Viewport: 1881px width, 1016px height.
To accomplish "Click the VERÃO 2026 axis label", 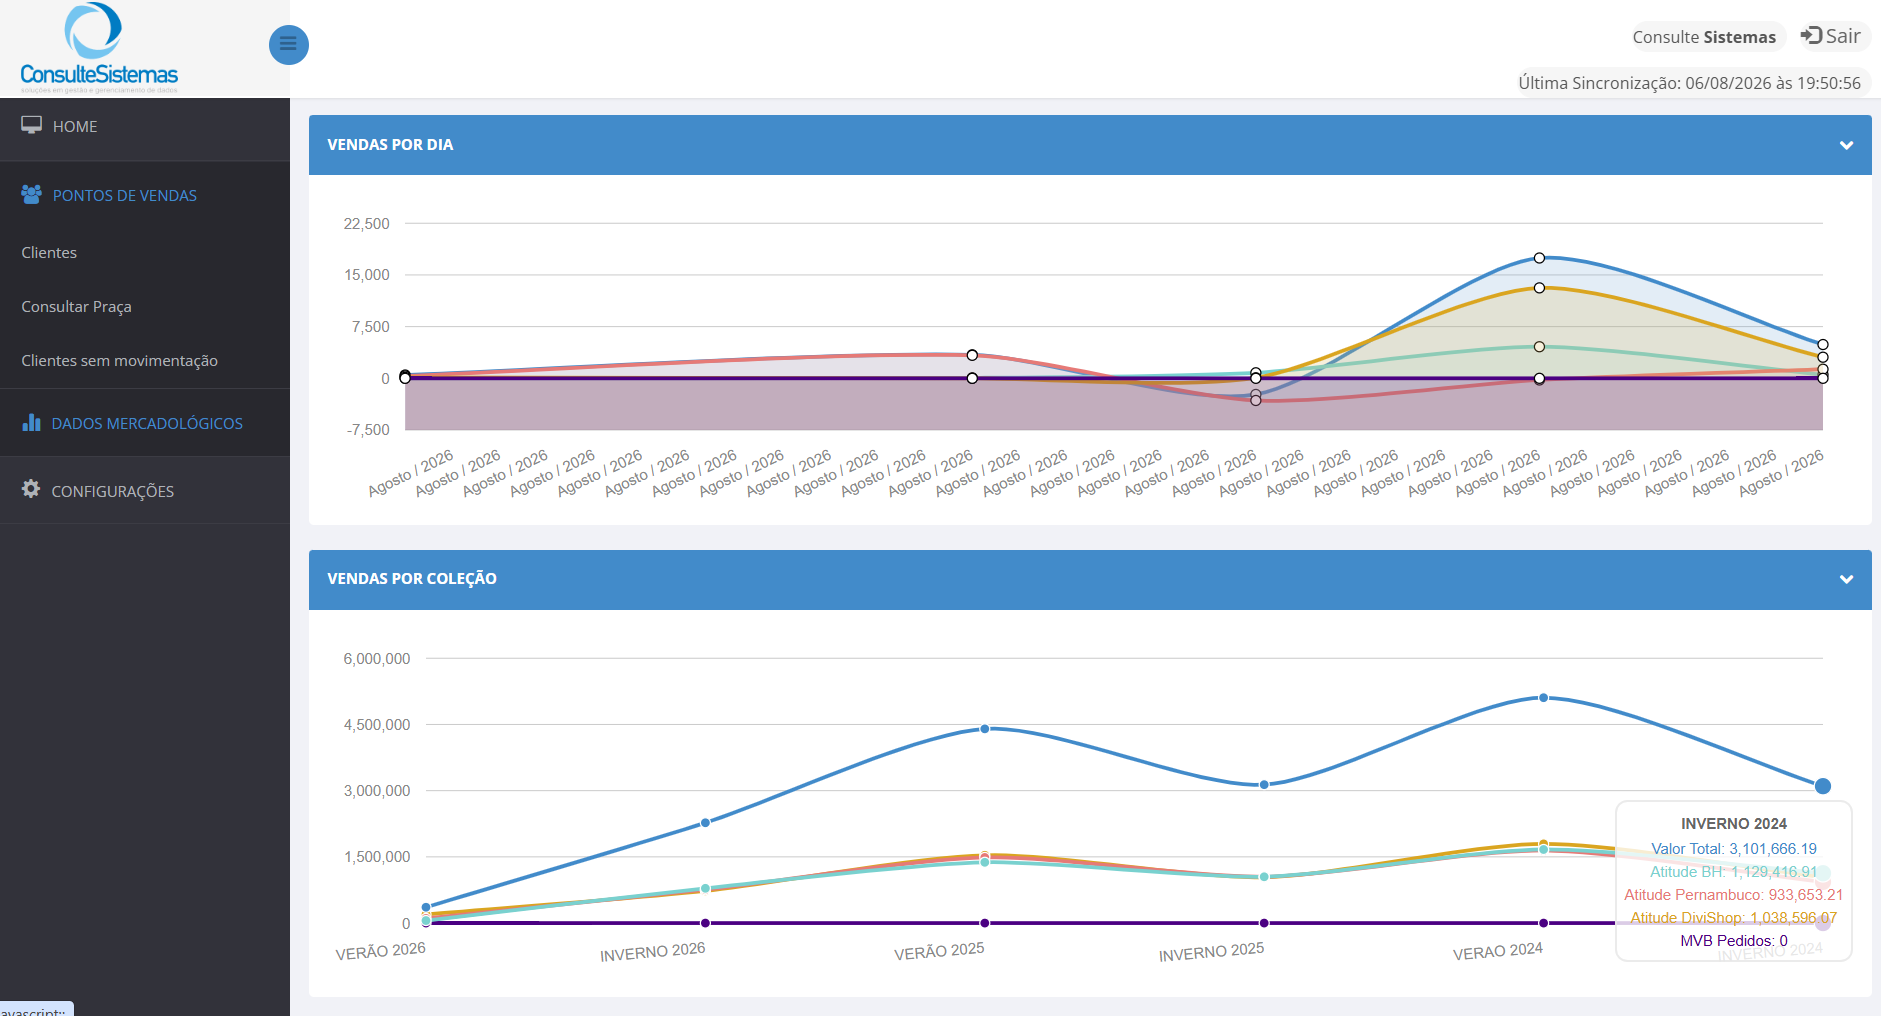I will coord(381,951).
